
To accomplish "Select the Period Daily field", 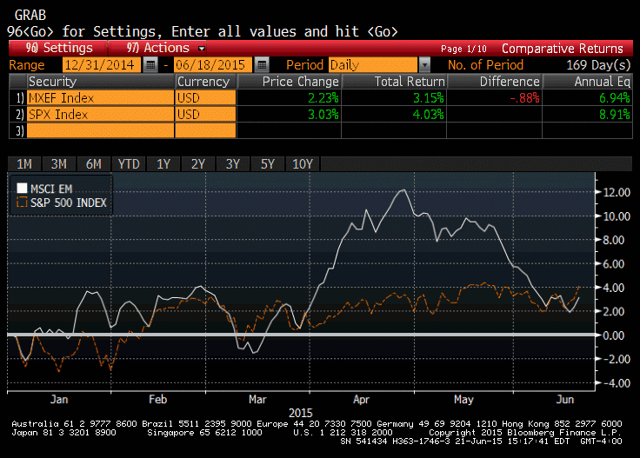I will tap(373, 64).
